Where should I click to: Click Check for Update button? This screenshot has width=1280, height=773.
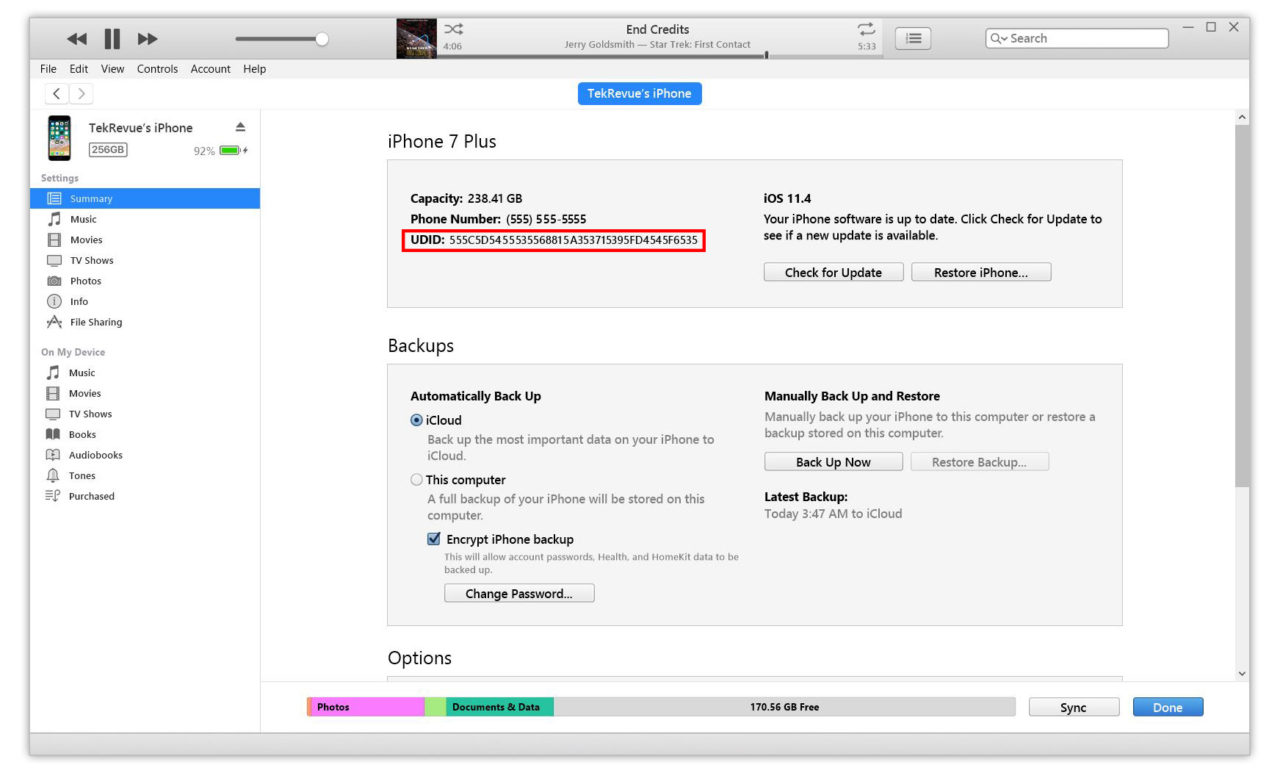(833, 272)
